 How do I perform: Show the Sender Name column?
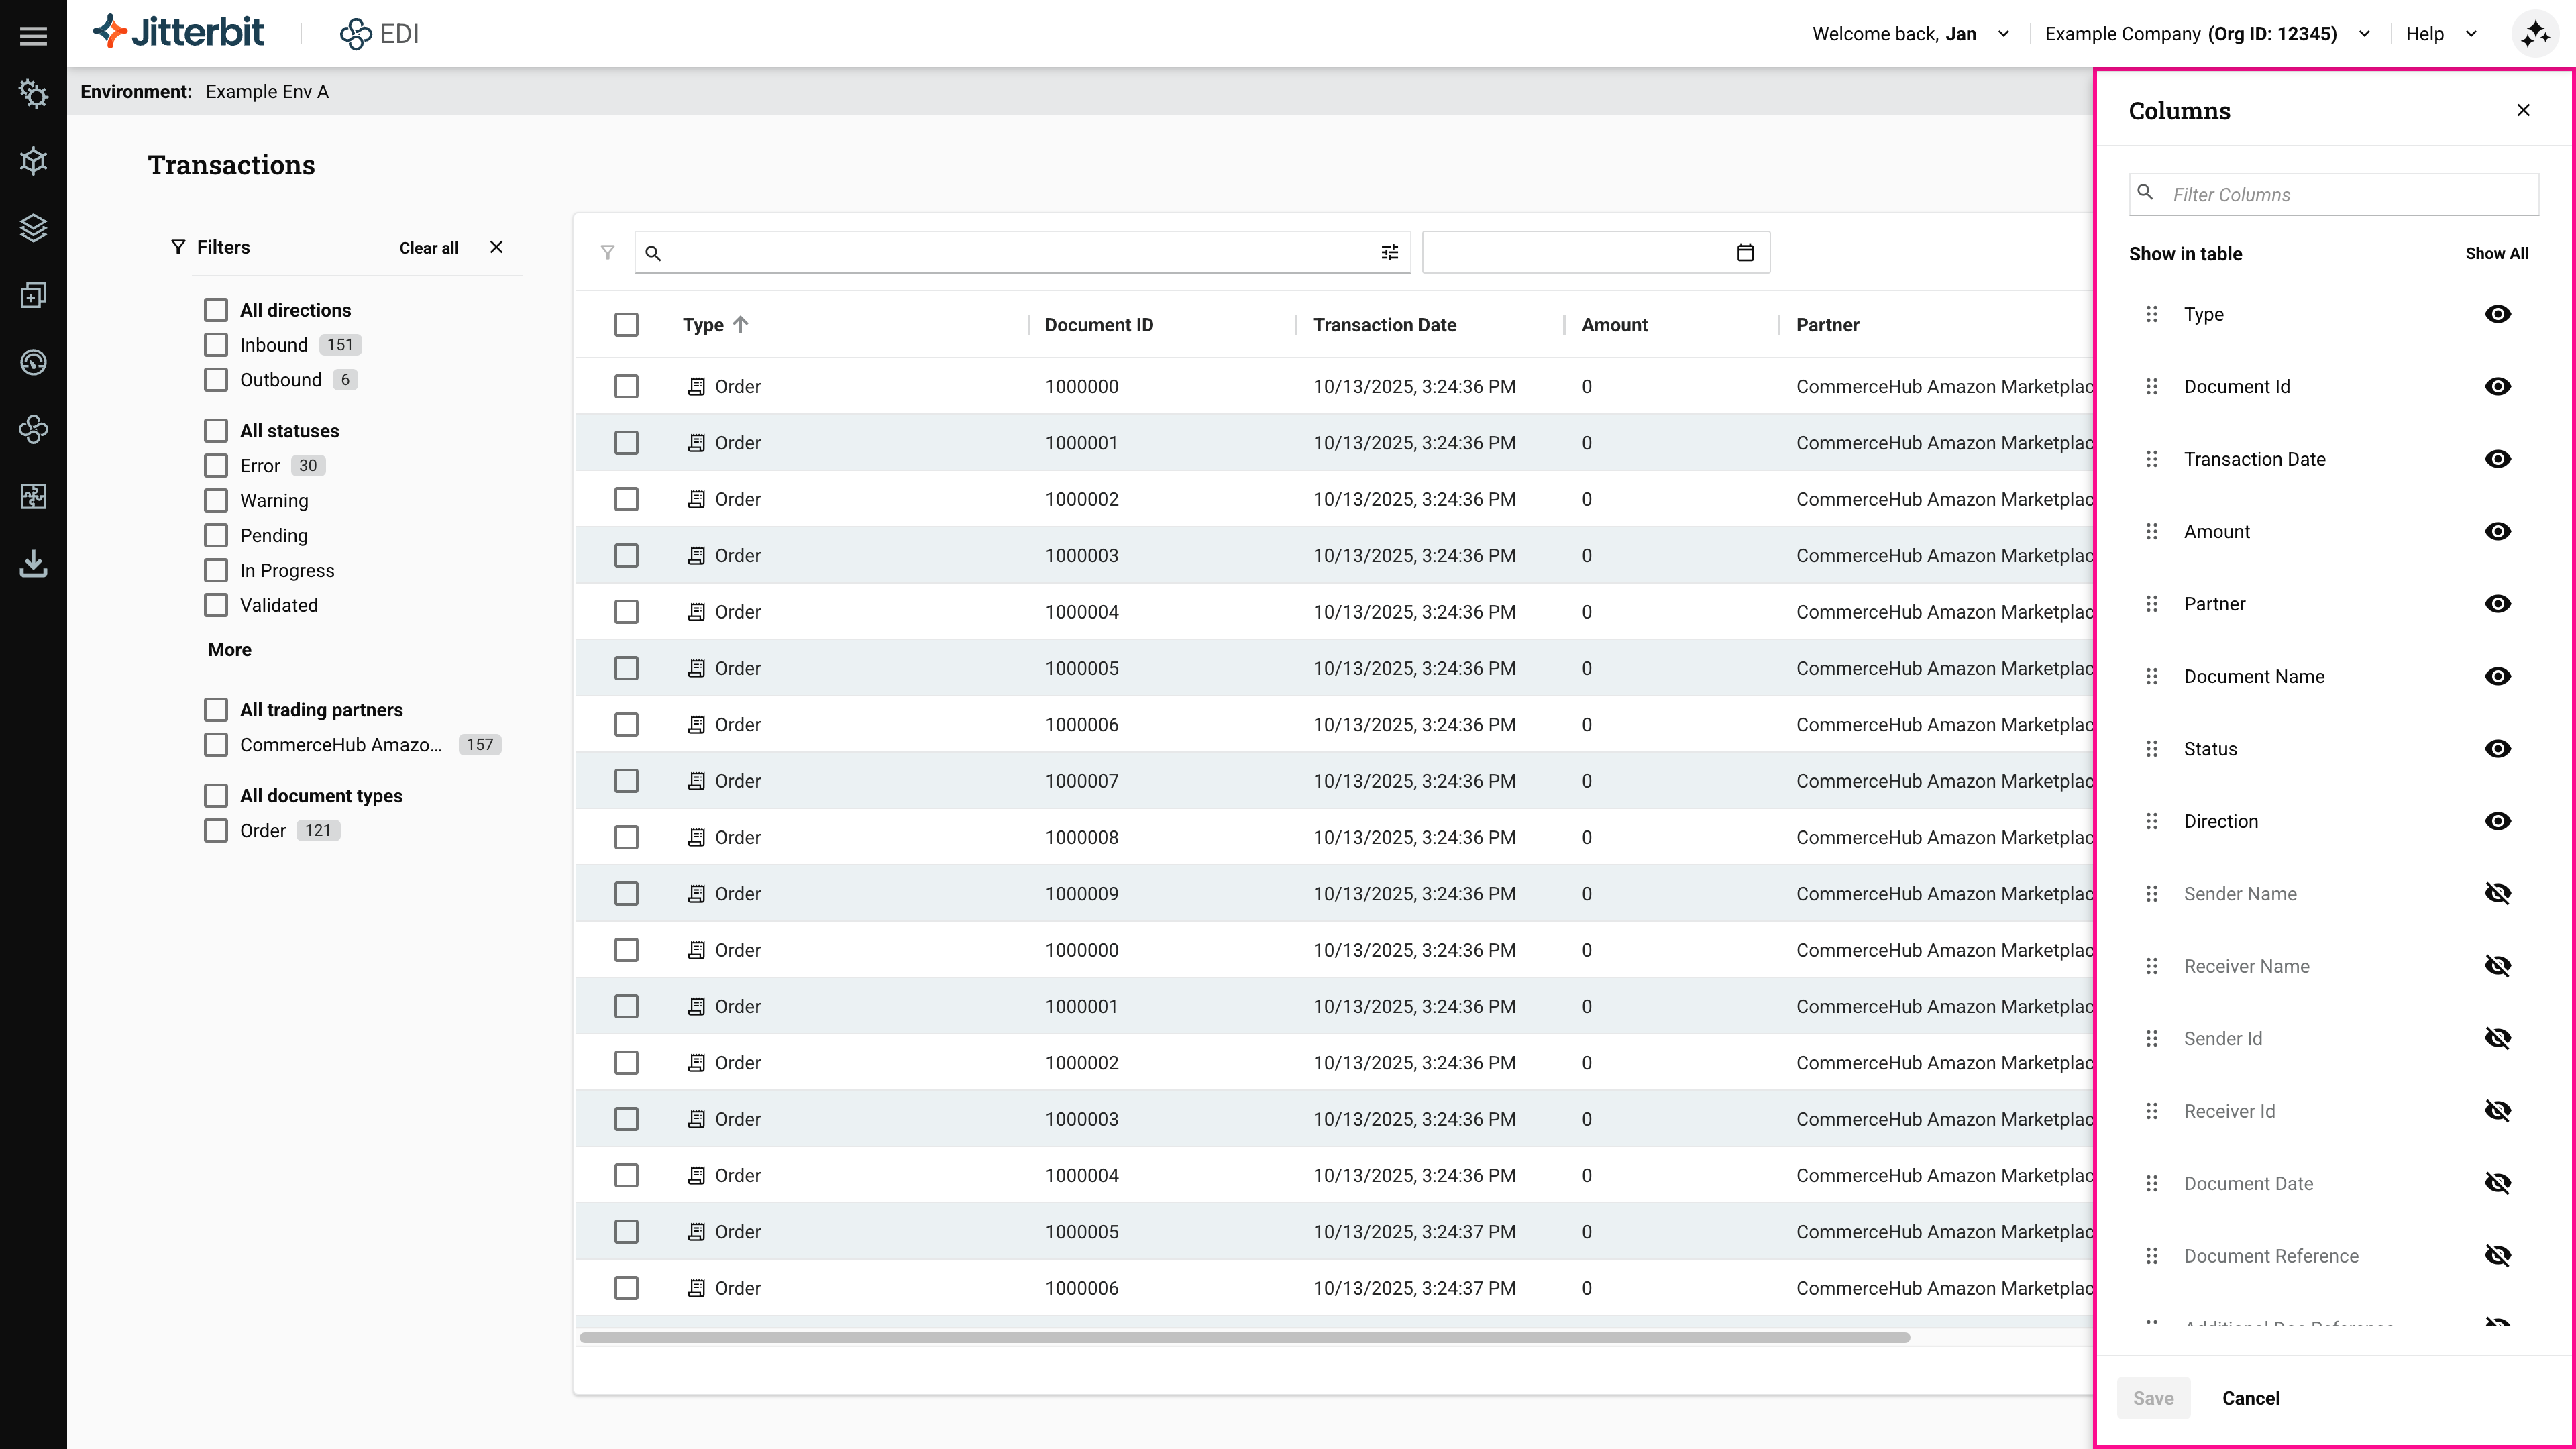pyautogui.click(x=2497, y=893)
